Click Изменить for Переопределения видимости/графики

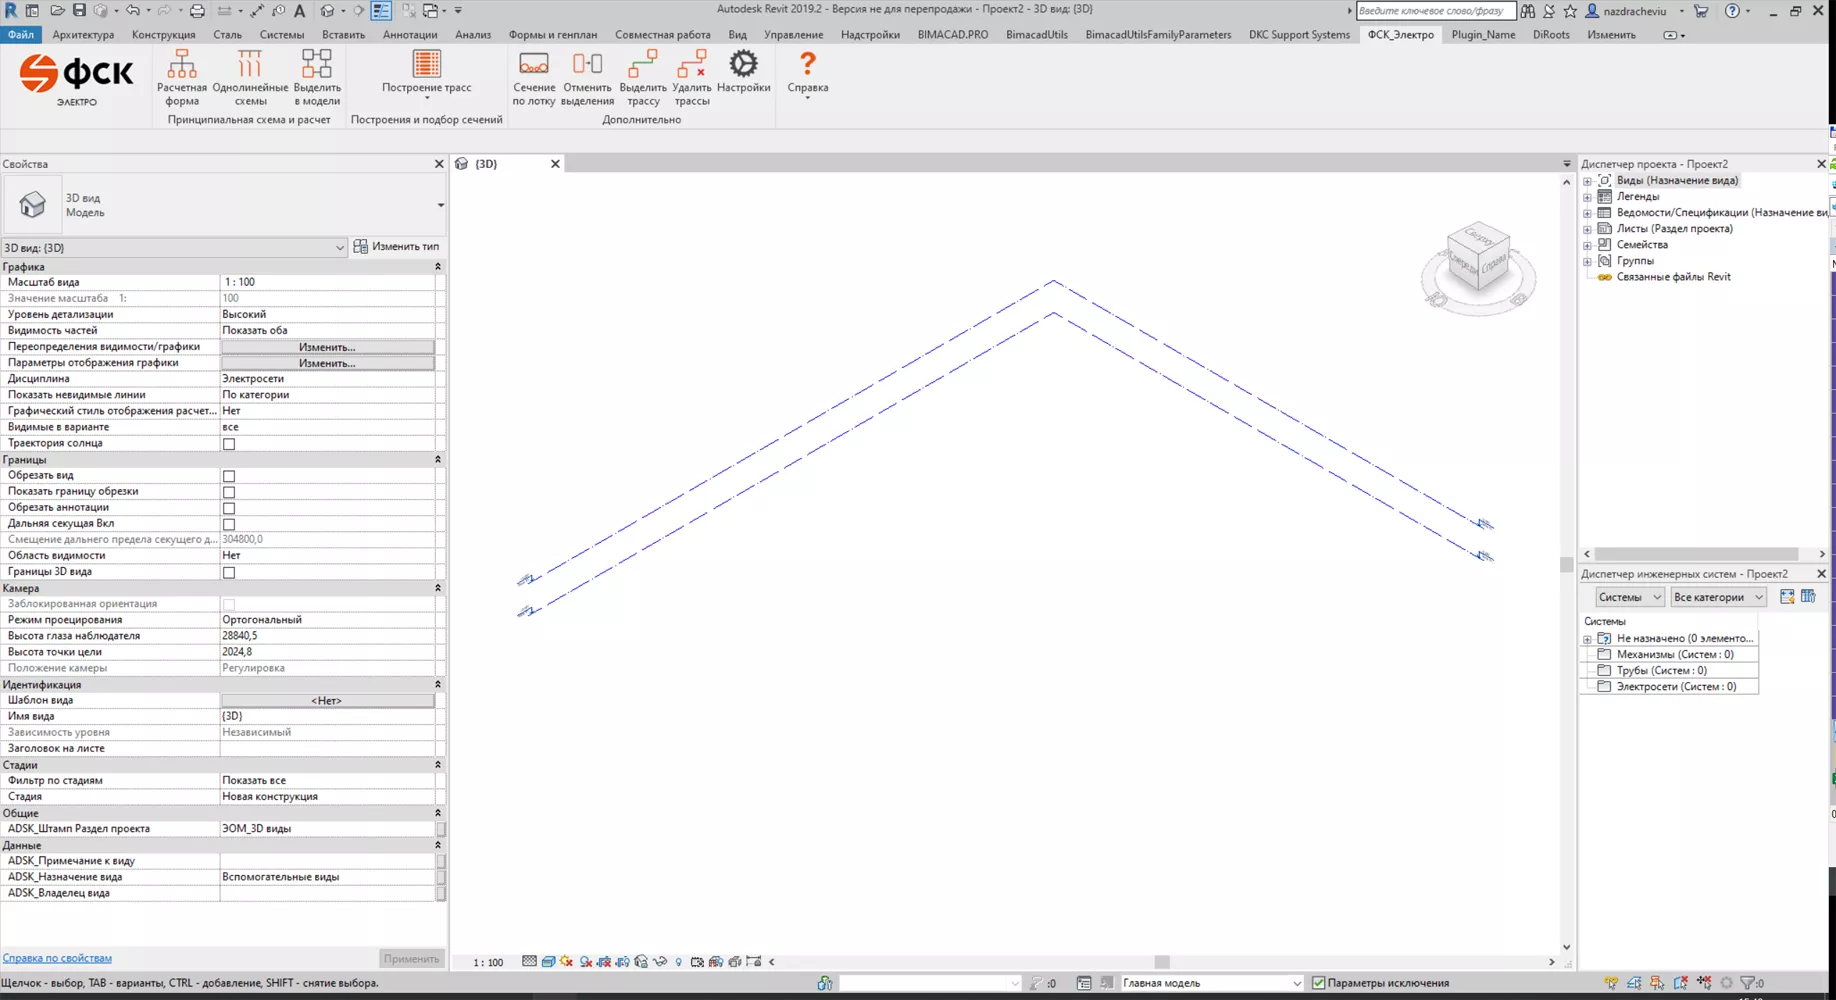327,347
